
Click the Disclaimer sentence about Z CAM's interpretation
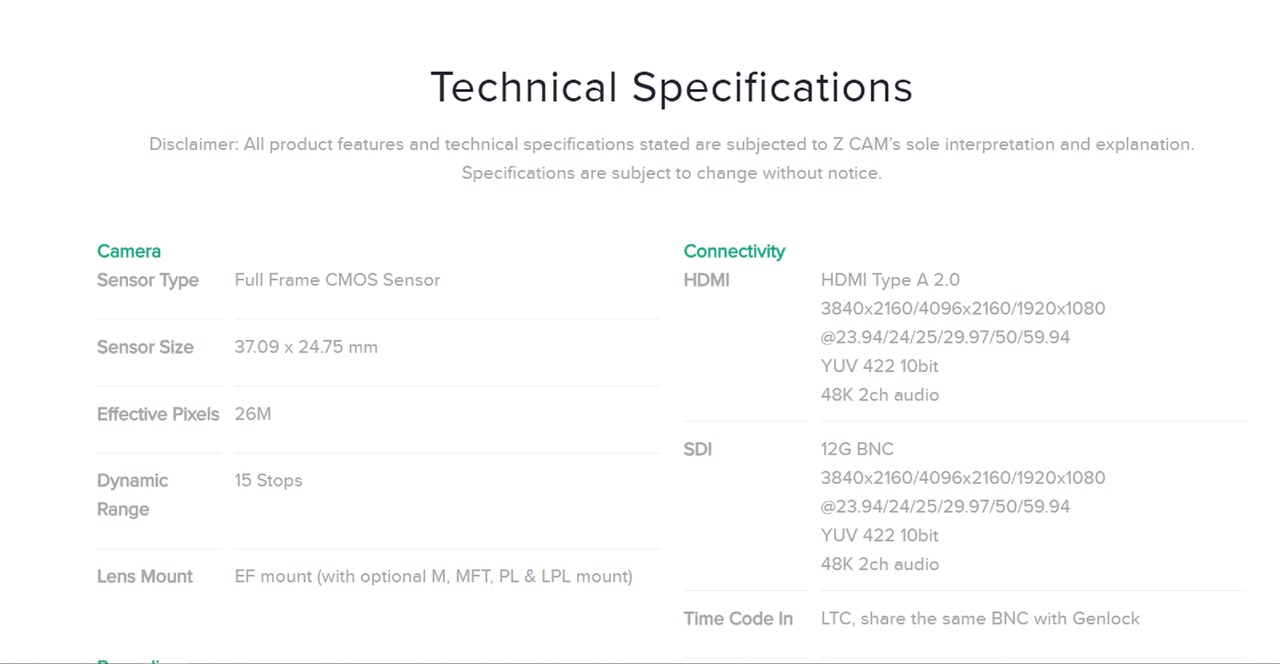(x=671, y=144)
